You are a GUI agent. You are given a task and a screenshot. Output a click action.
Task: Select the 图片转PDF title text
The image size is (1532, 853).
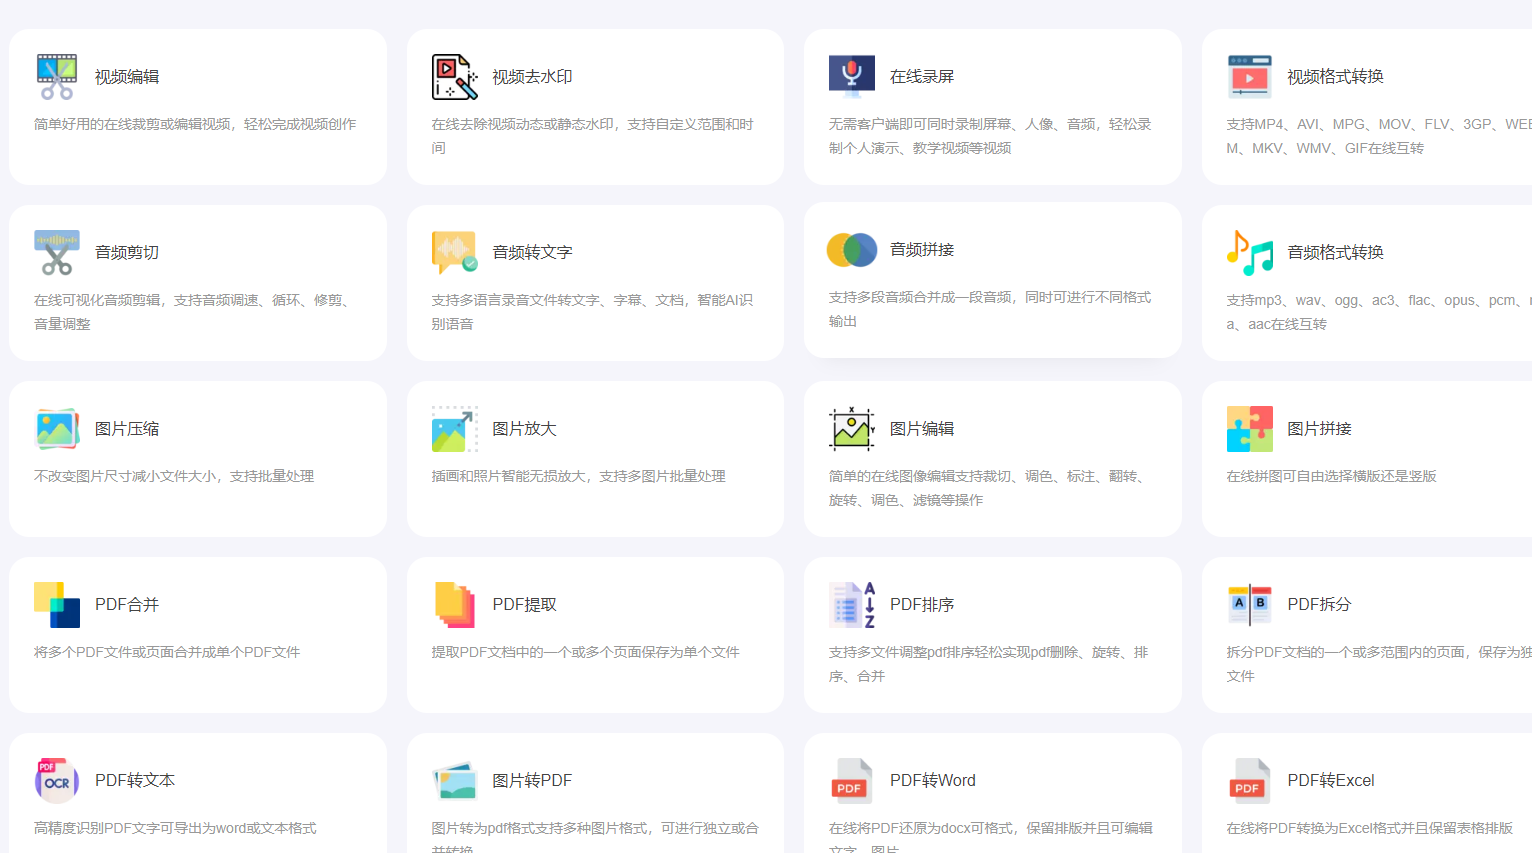pyautogui.click(x=532, y=781)
